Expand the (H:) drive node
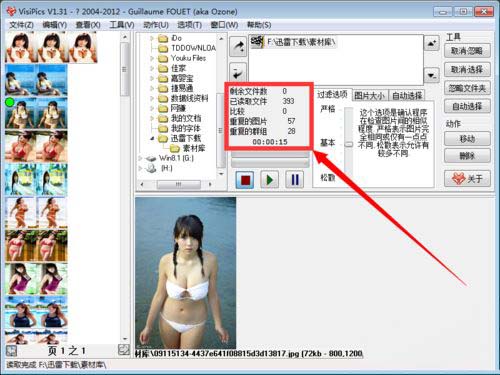Image resolution: width=500 pixels, height=375 pixels. click(140, 168)
